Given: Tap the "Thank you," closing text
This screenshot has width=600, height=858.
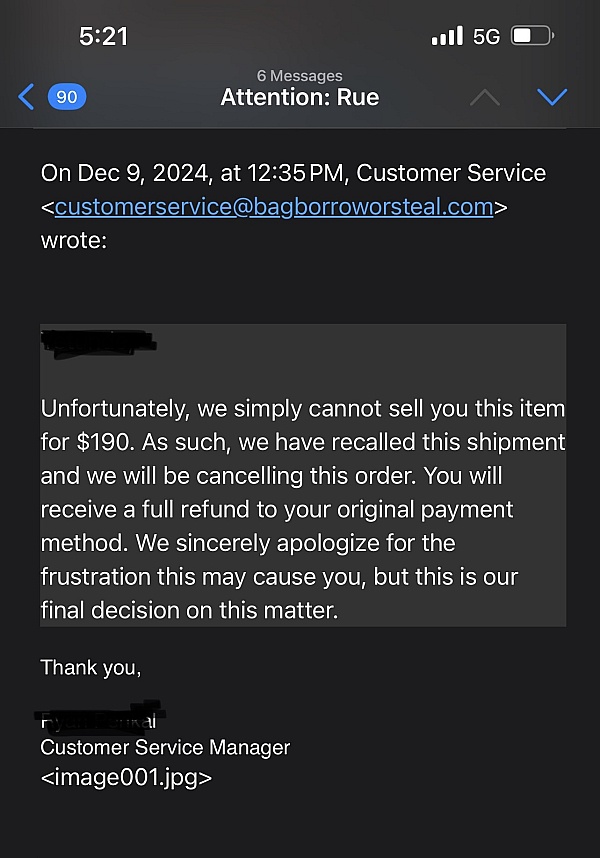Looking at the screenshot, I should [x=90, y=667].
